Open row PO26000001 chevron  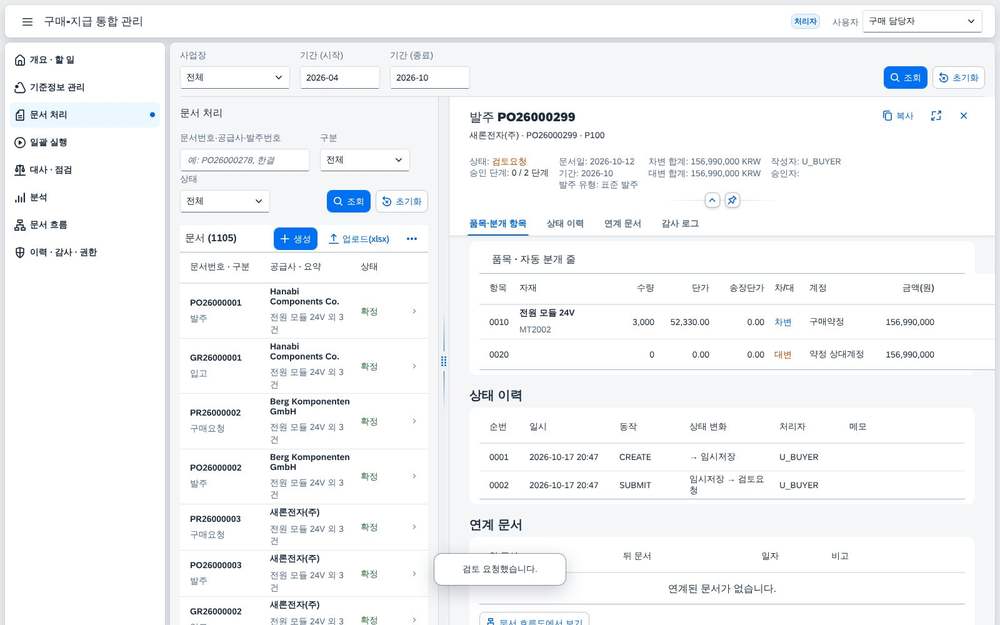(415, 311)
